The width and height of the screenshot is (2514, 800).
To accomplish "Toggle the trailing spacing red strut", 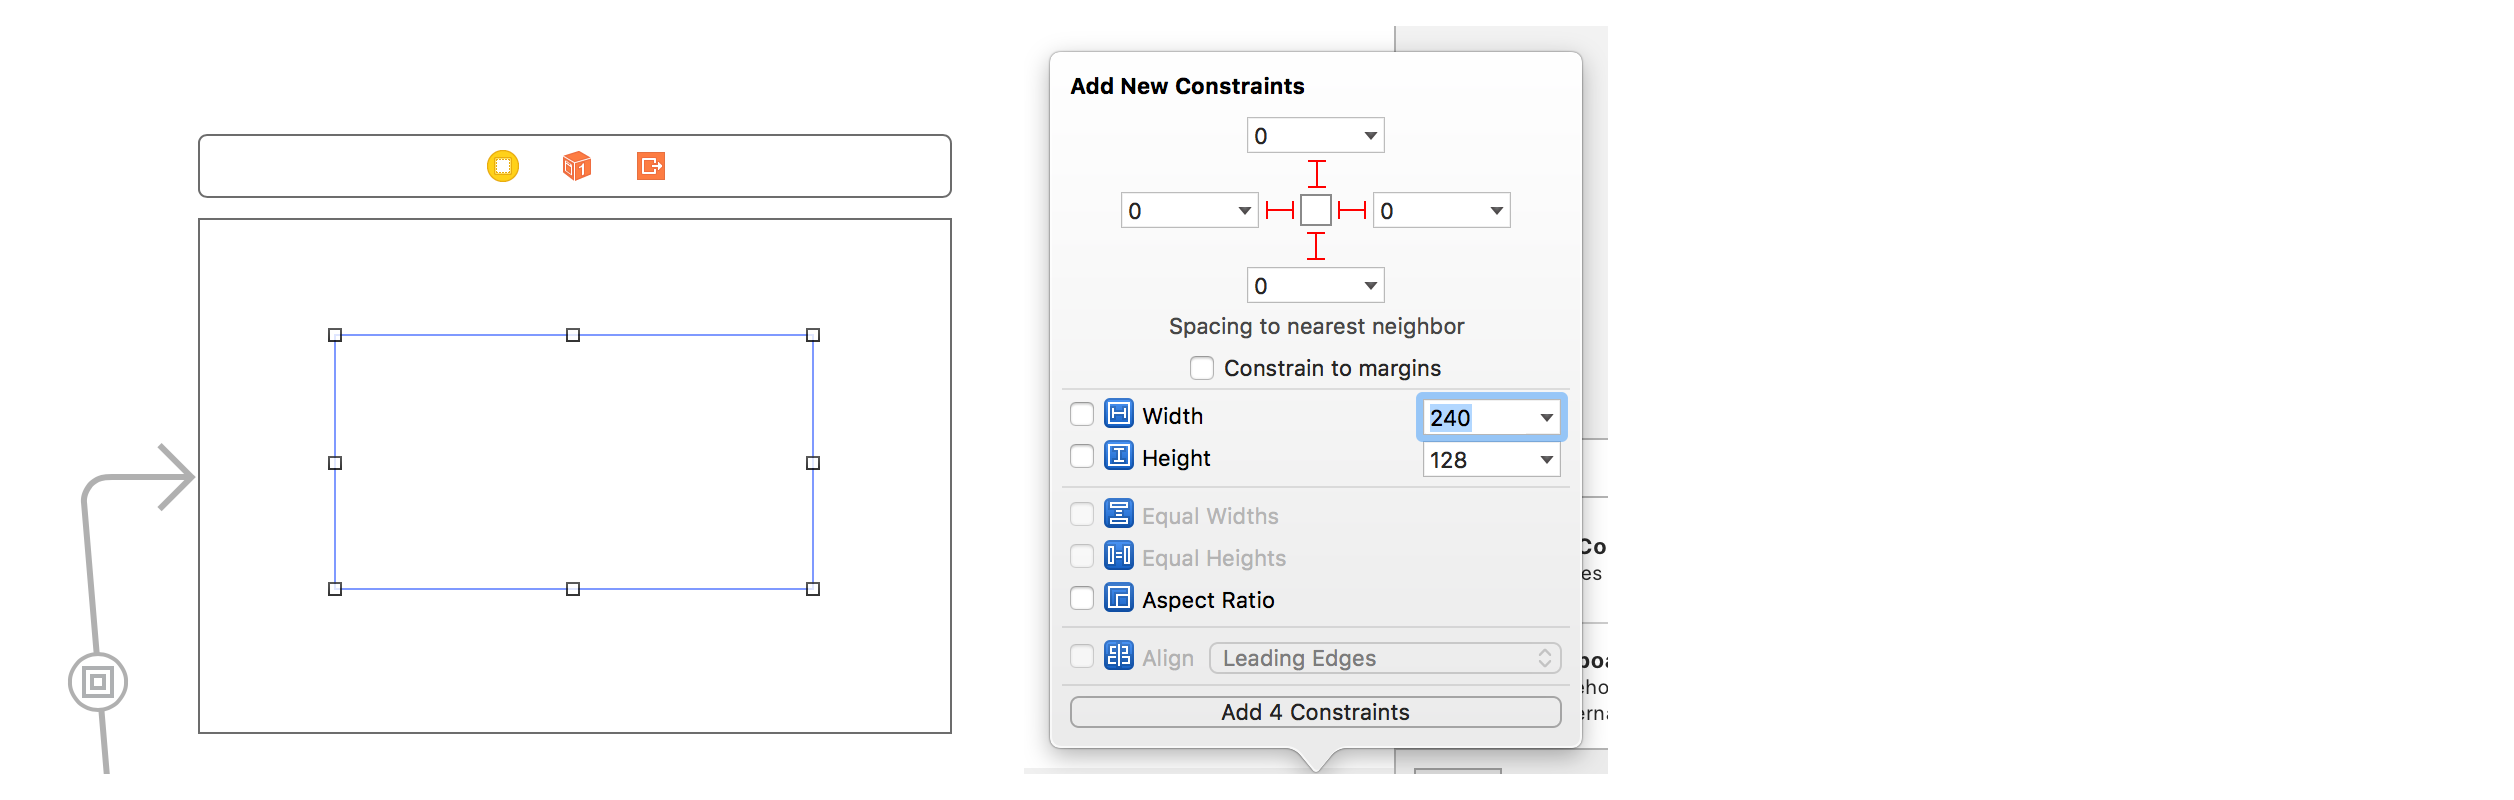I will (x=1352, y=210).
